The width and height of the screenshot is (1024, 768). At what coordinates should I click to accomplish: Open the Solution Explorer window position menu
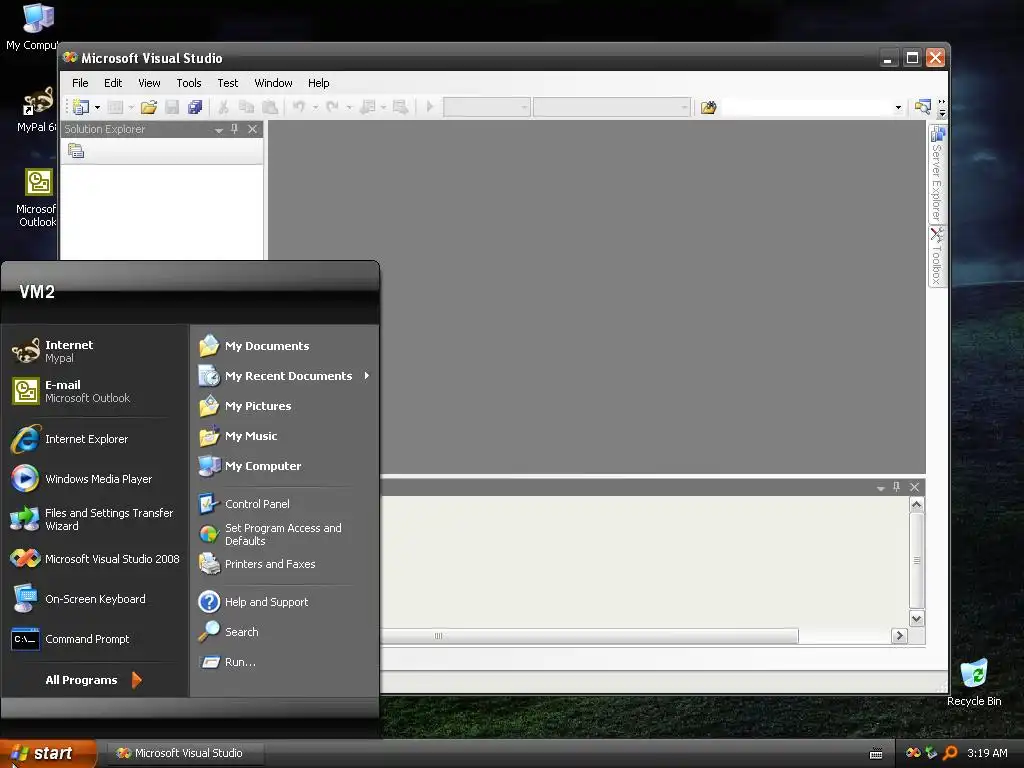(x=219, y=130)
